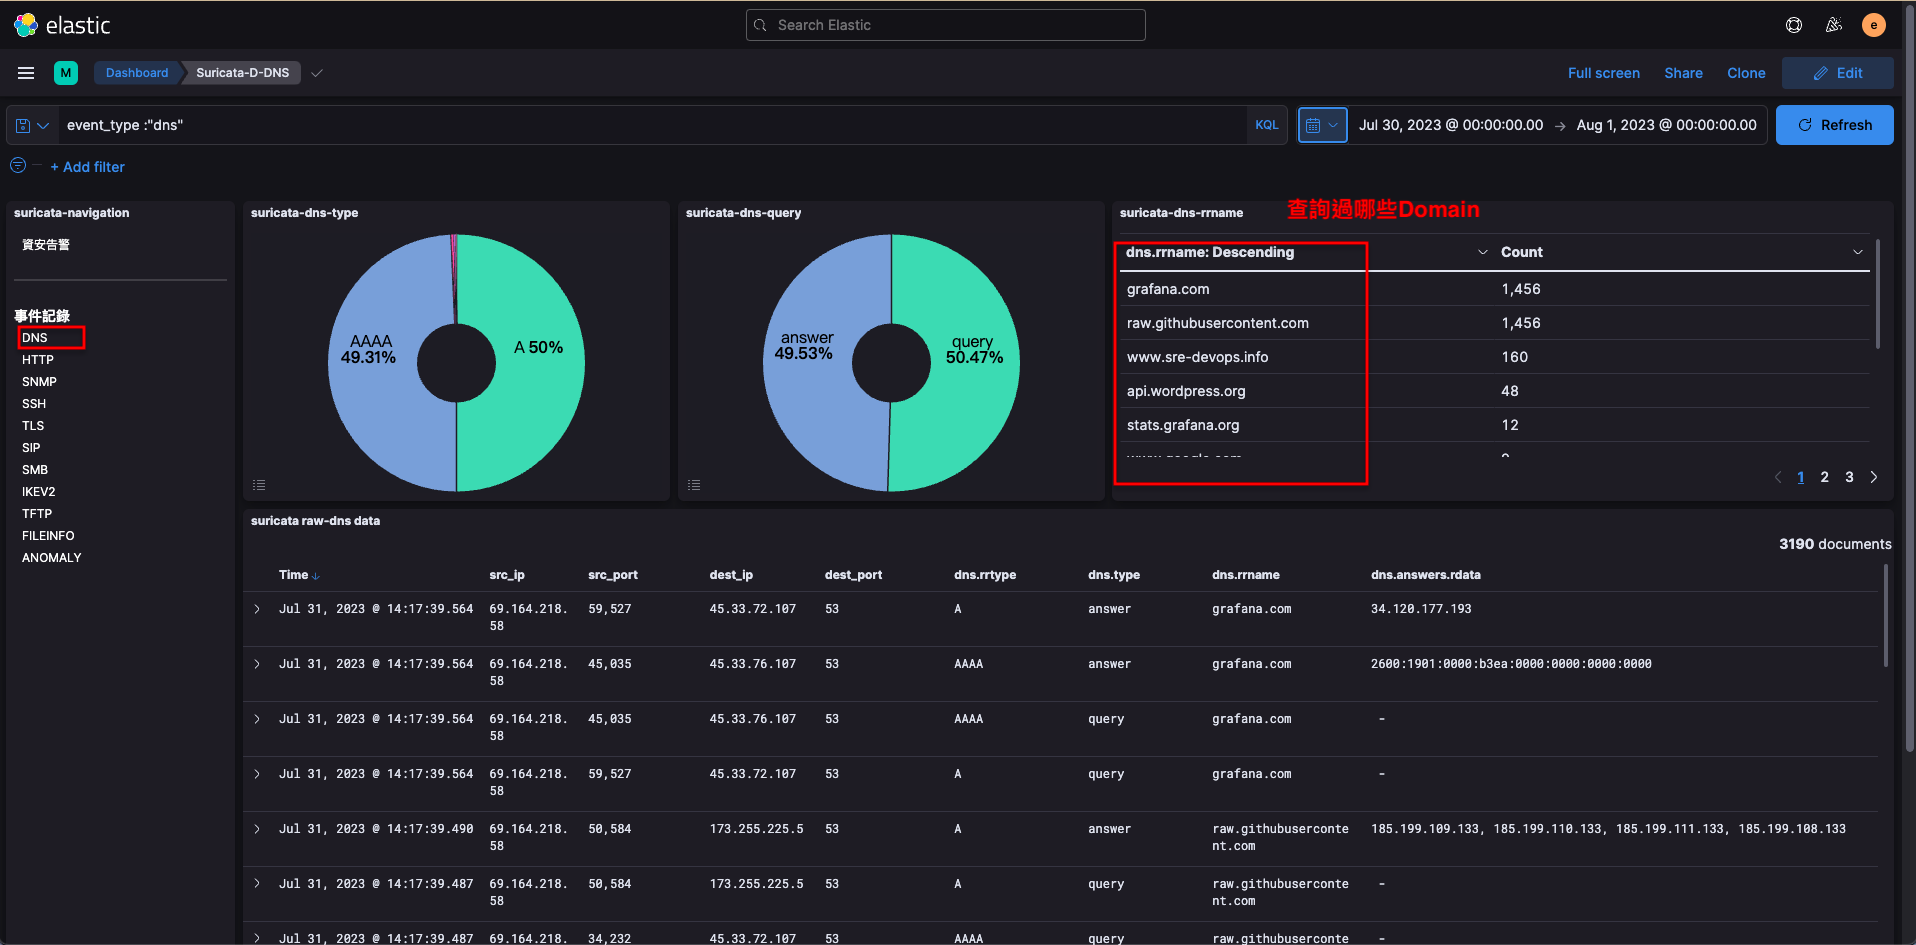Select TFTP in event navigation
Image resolution: width=1916 pixels, height=945 pixels.
click(x=37, y=514)
